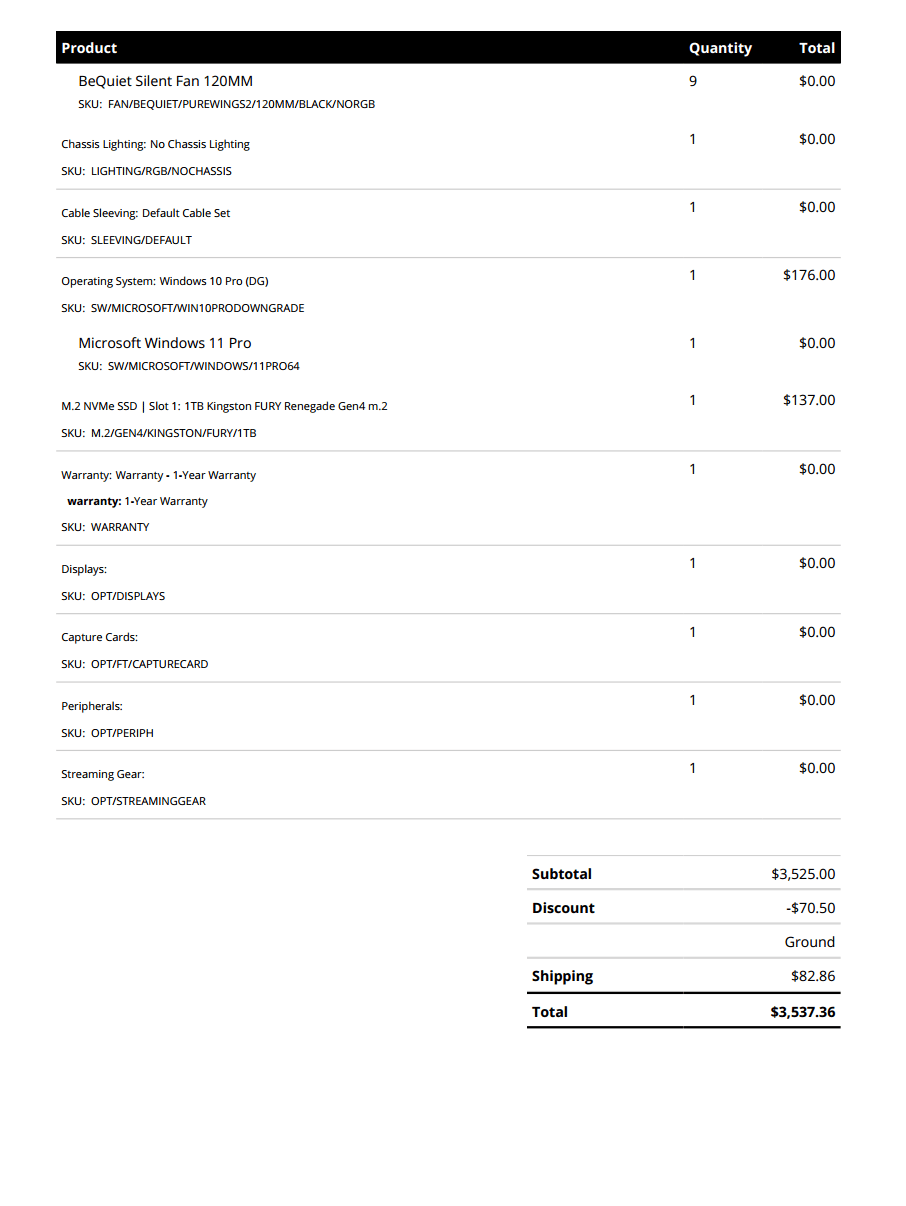The width and height of the screenshot is (906, 1206).
Task: Click the $176.00 operating system price
Action: point(809,275)
